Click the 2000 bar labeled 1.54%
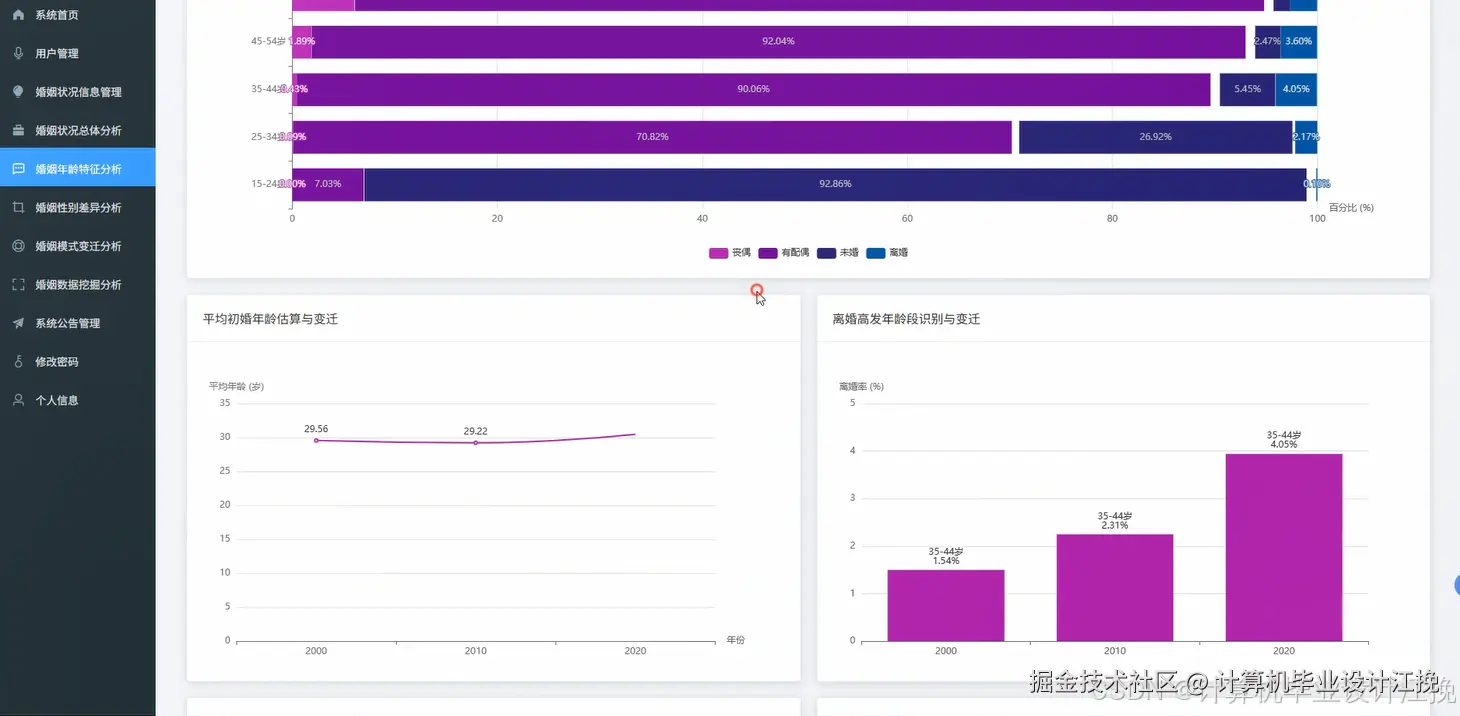The width and height of the screenshot is (1460, 716). (946, 605)
